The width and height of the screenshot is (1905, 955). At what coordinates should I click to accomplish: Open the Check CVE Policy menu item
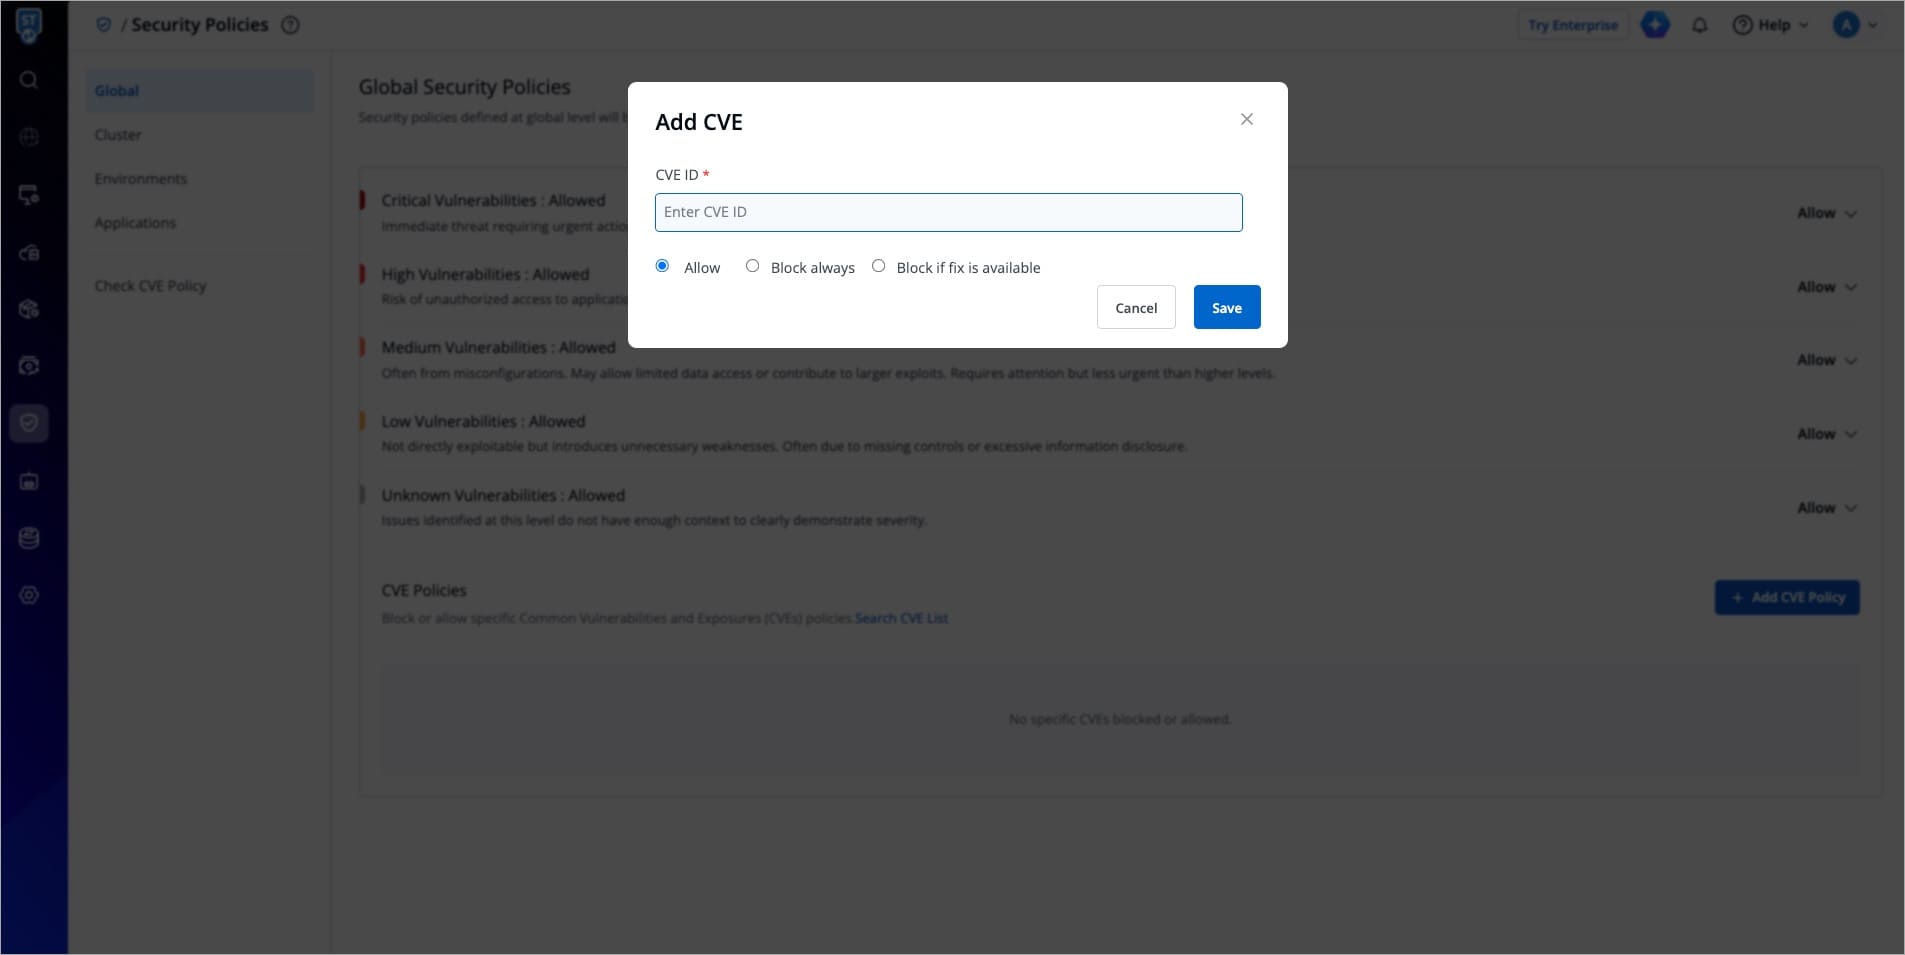(150, 286)
